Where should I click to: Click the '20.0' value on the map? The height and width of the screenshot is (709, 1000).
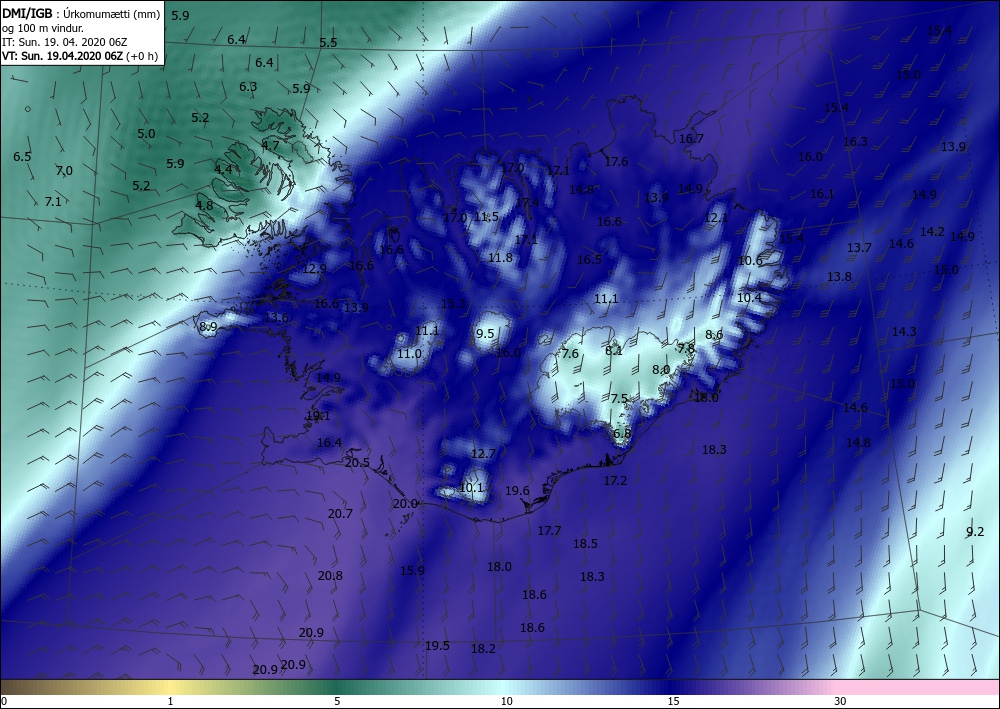[405, 504]
